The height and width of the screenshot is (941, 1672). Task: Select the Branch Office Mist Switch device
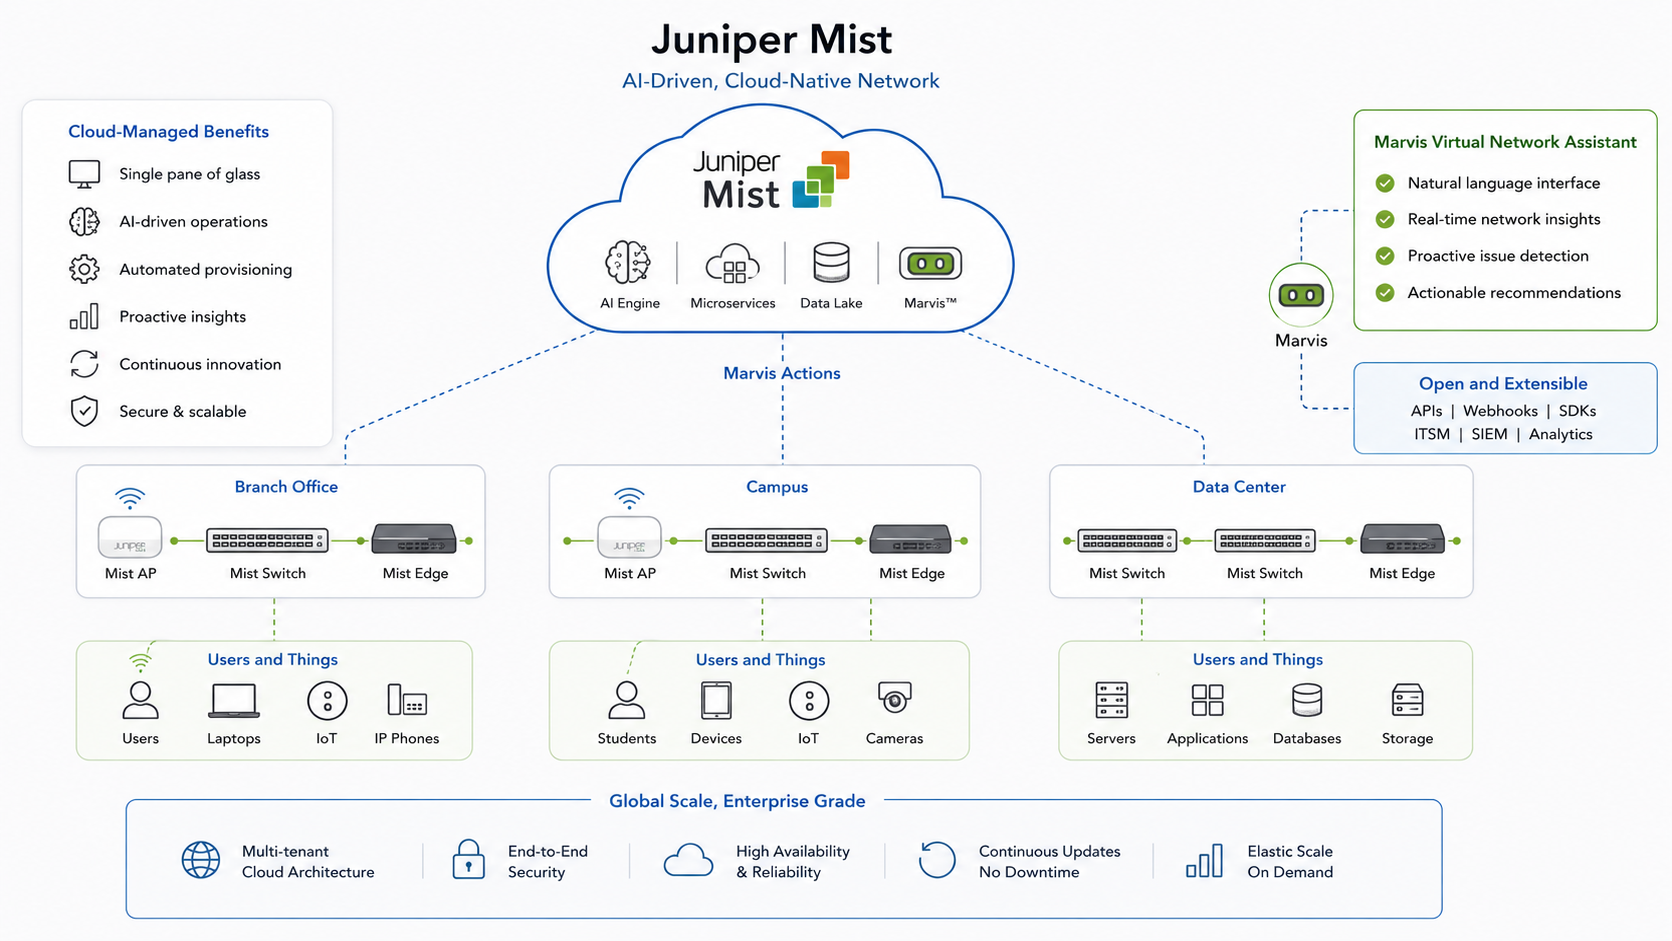coord(267,540)
